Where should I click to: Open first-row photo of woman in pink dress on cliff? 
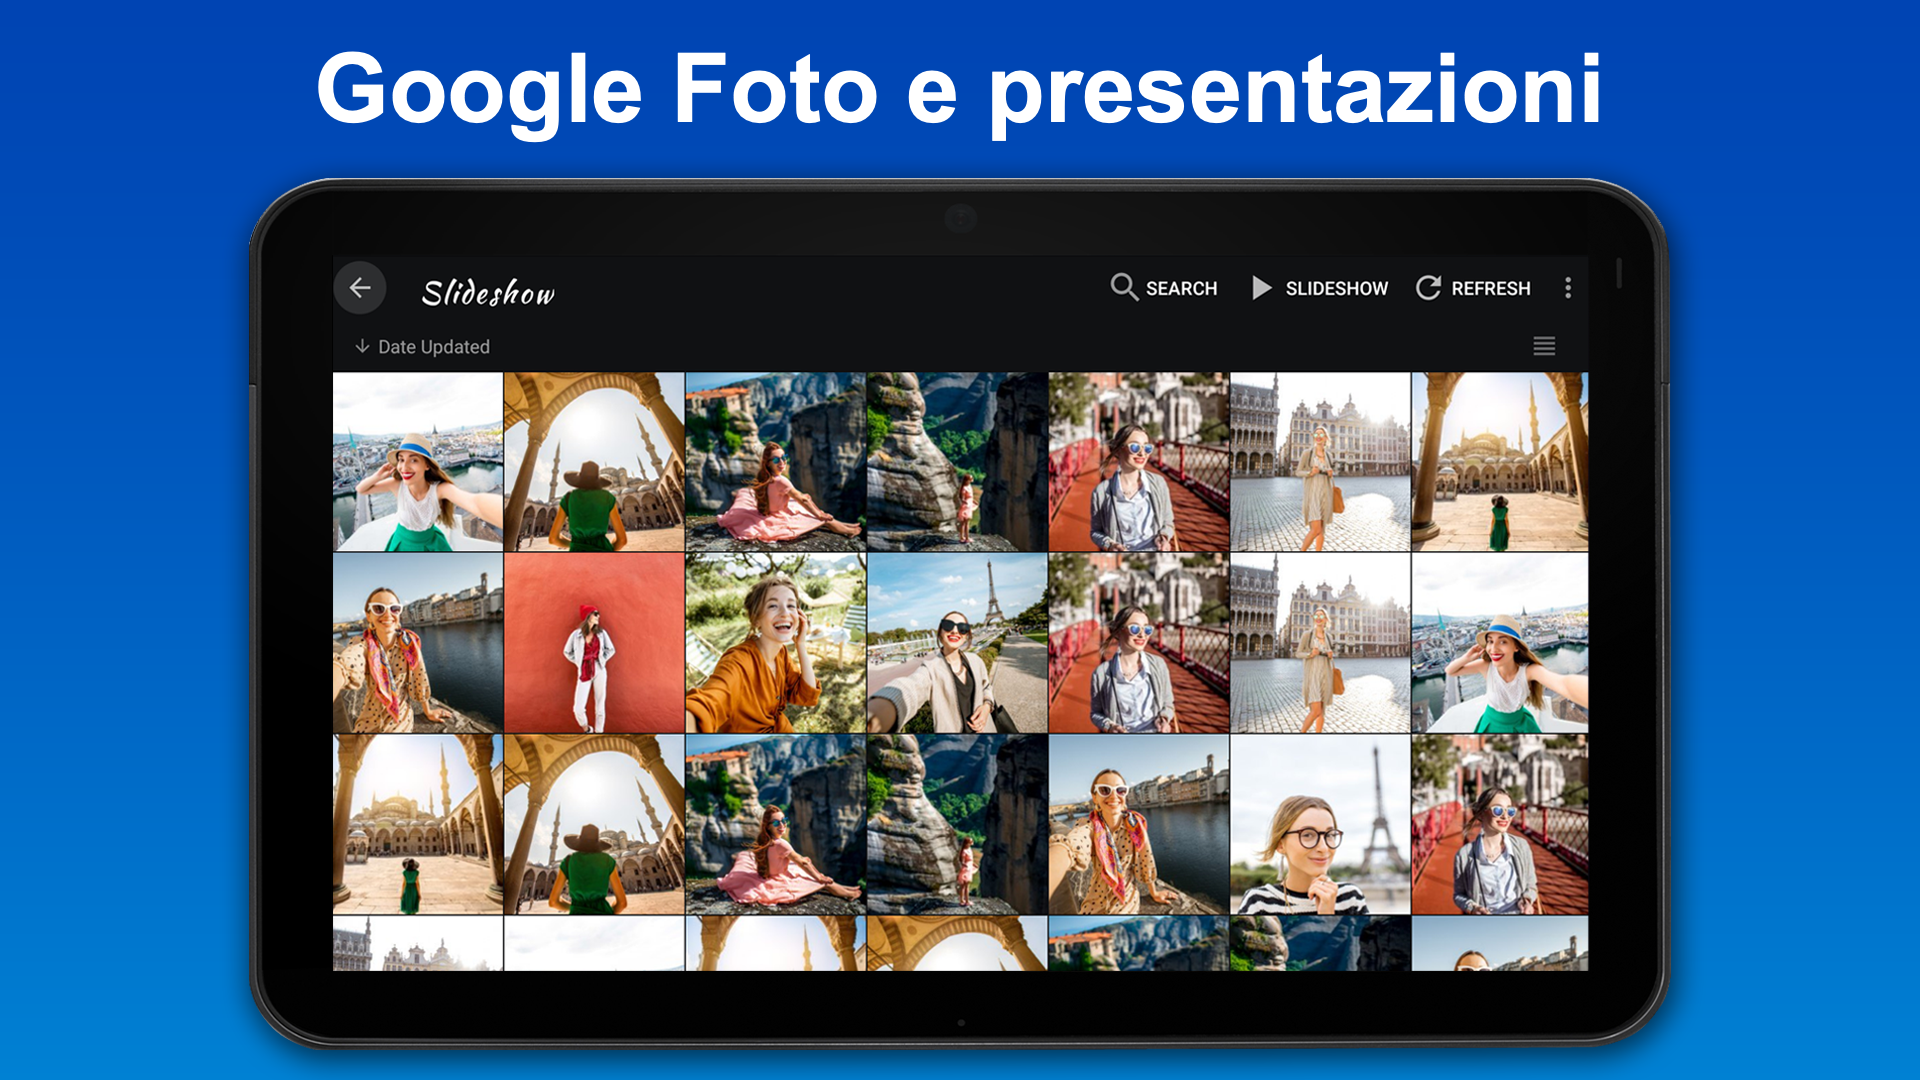(x=775, y=462)
